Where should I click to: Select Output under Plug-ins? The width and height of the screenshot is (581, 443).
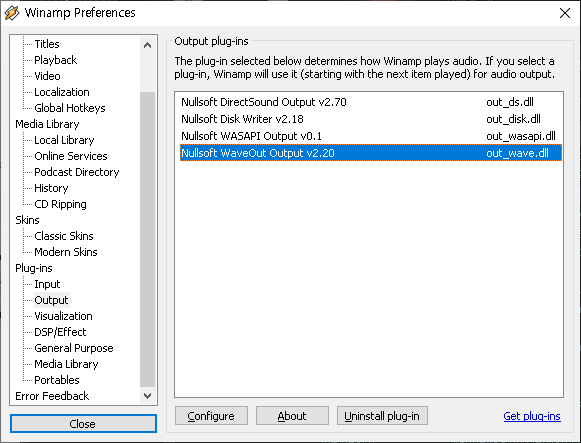click(51, 300)
